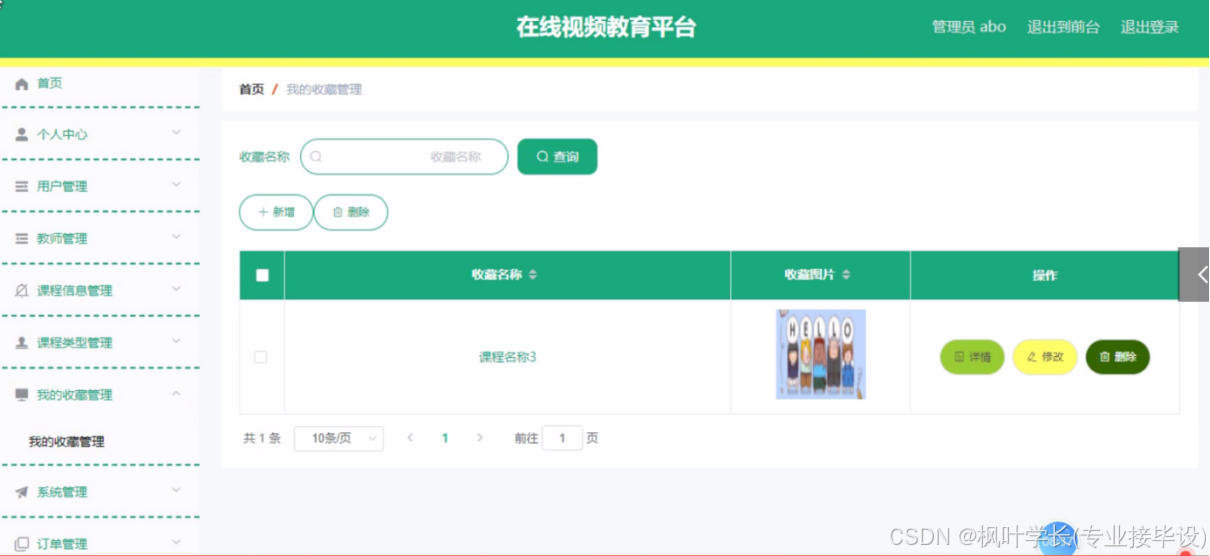1210x556 pixels.
Task: Click the list icon beside 用户管理
Action: click(x=21, y=186)
